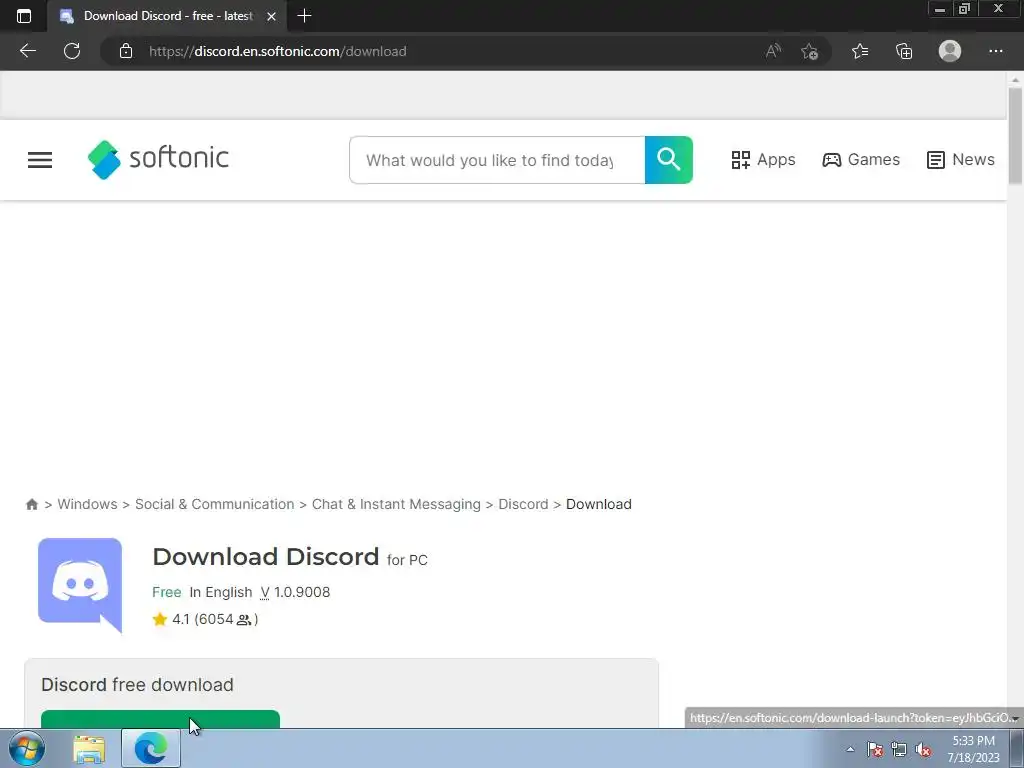The height and width of the screenshot is (768, 1024).
Task: View site information lock icon
Action: click(x=126, y=51)
